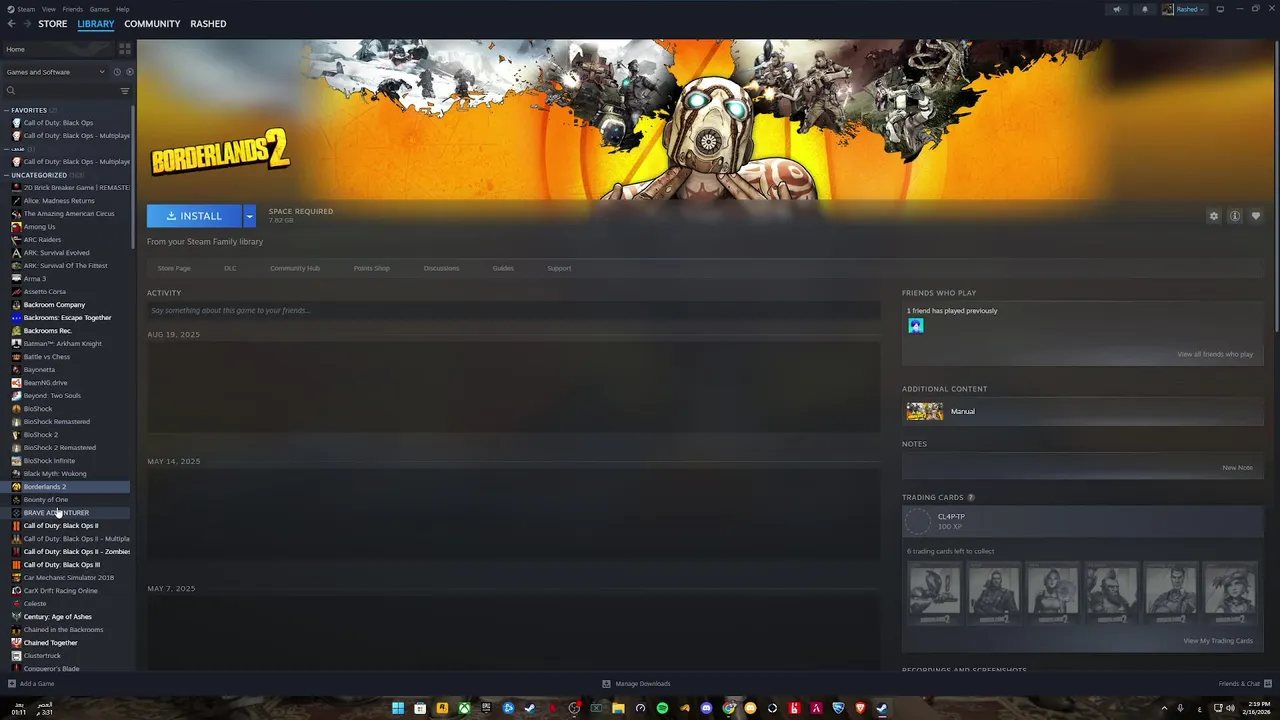This screenshot has height=720, width=1280.
Task: Open the DLC link
Action: [230, 268]
